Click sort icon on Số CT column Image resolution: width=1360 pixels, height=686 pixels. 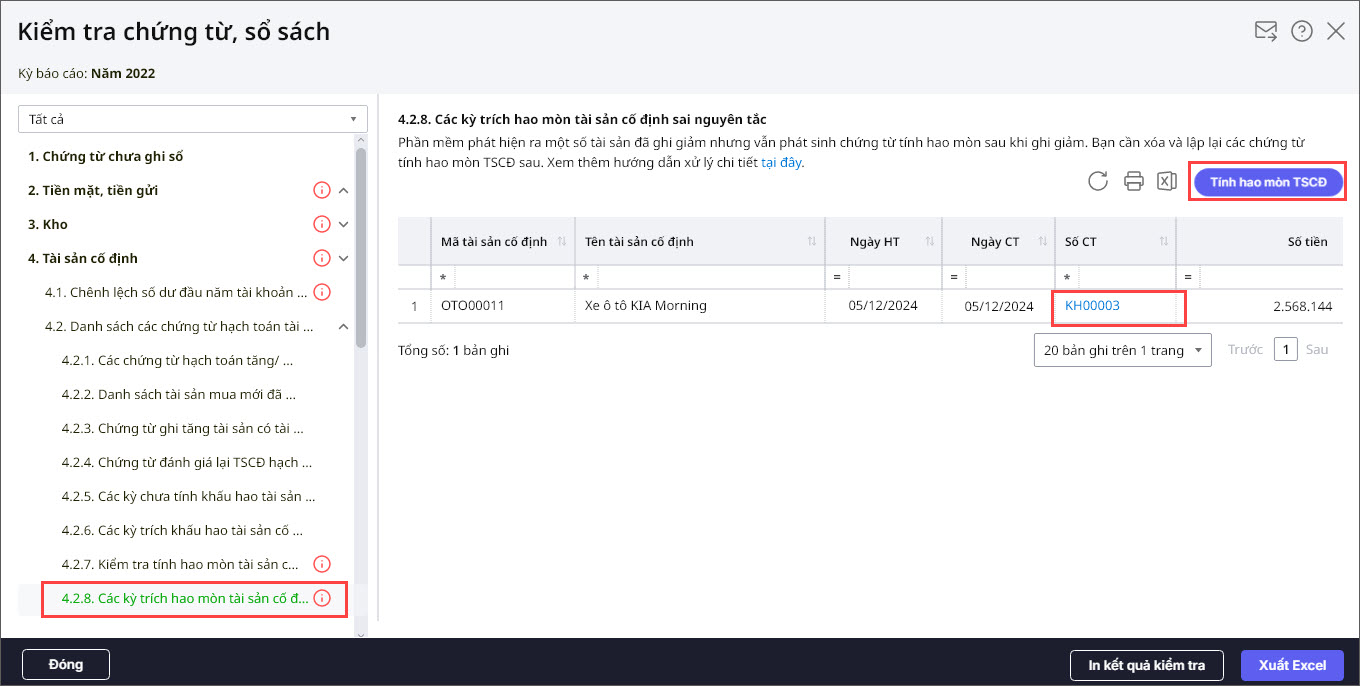tap(1163, 242)
